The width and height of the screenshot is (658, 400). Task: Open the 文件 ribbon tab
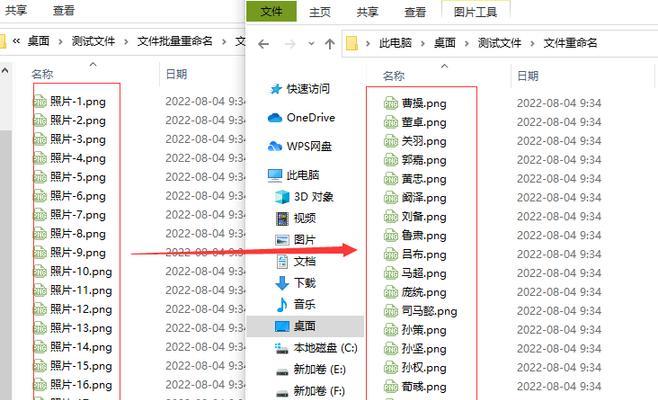[271, 11]
